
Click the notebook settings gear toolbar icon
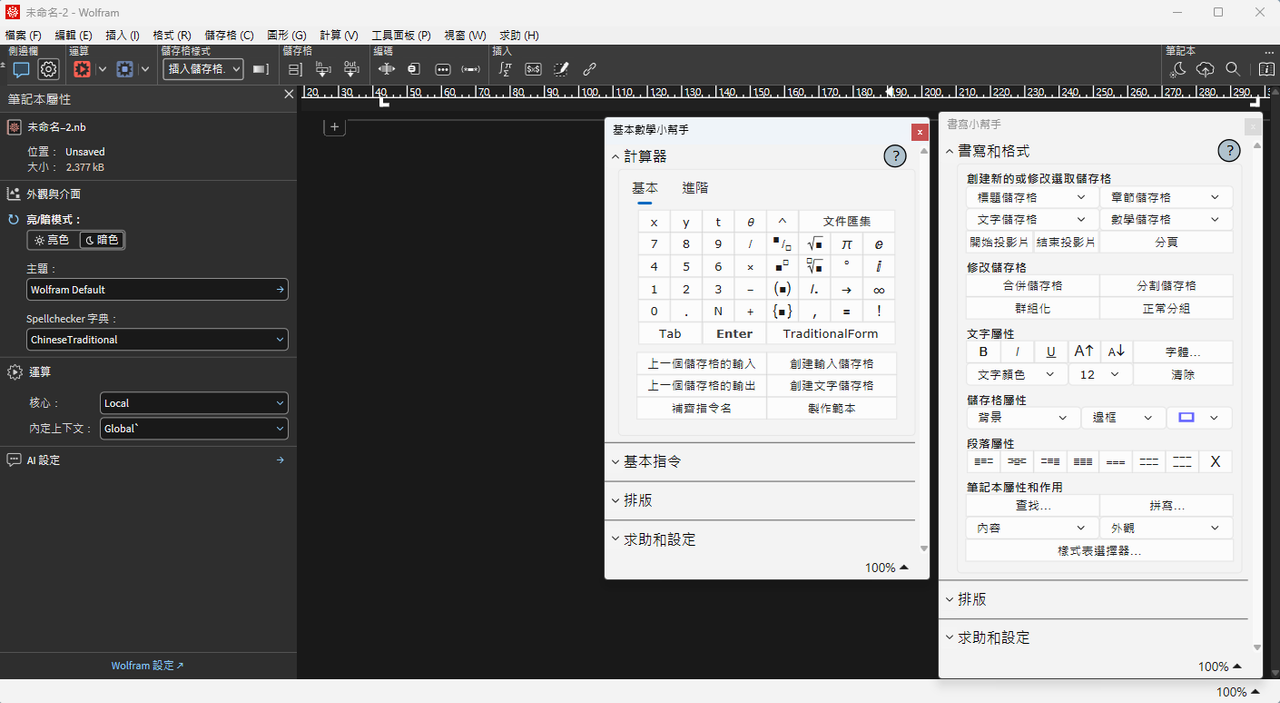[x=49, y=69]
